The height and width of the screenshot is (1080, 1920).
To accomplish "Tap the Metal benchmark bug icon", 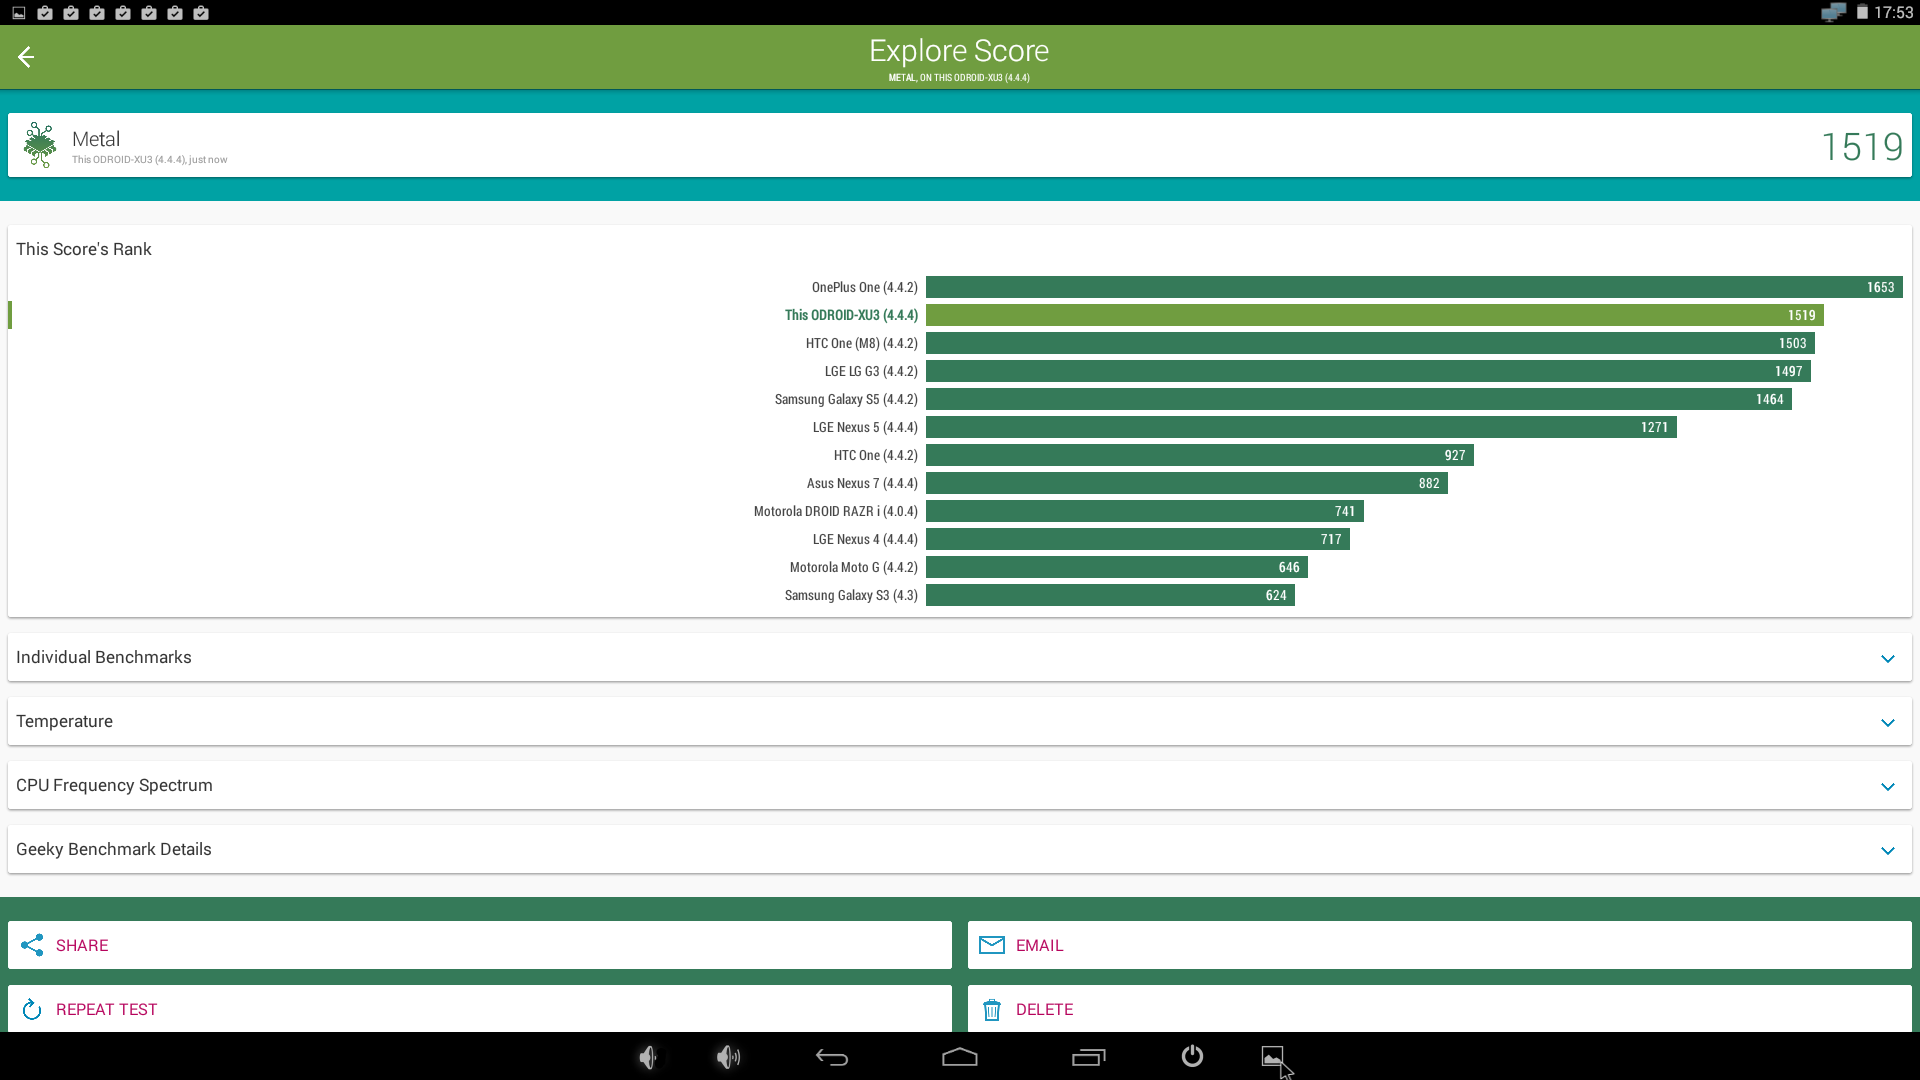I will click(40, 145).
